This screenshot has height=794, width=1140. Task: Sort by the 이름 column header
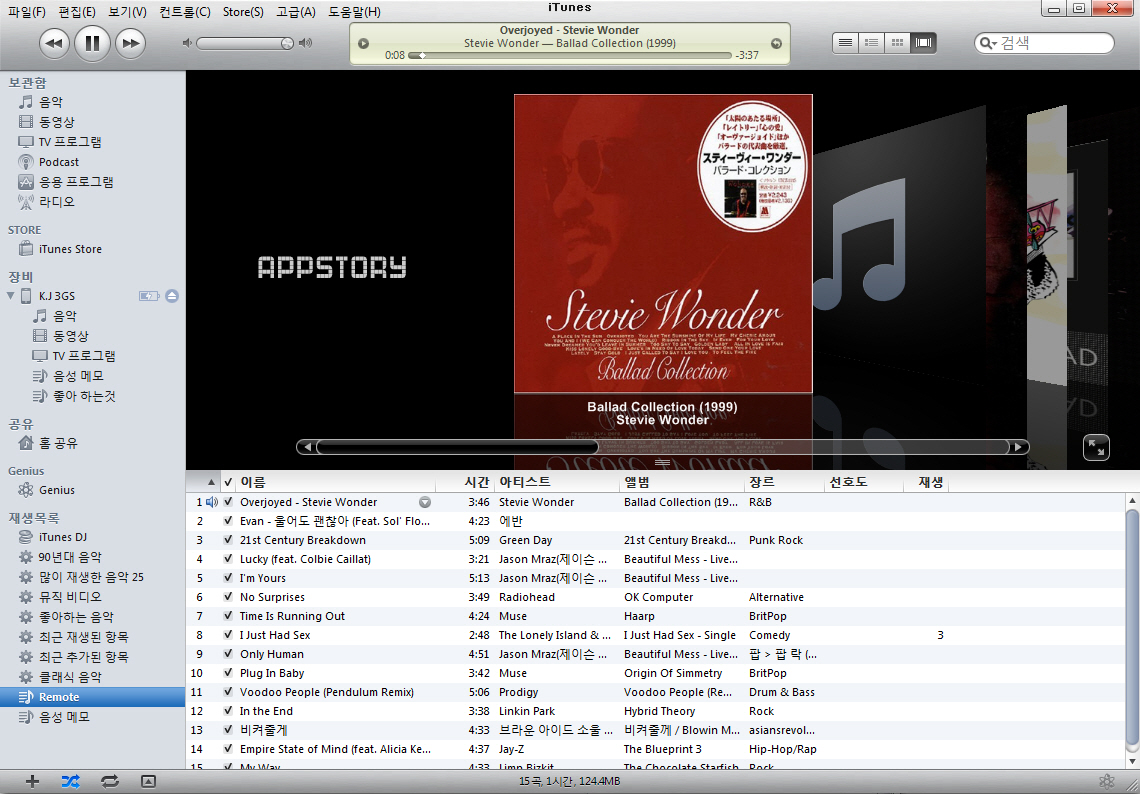pos(337,482)
